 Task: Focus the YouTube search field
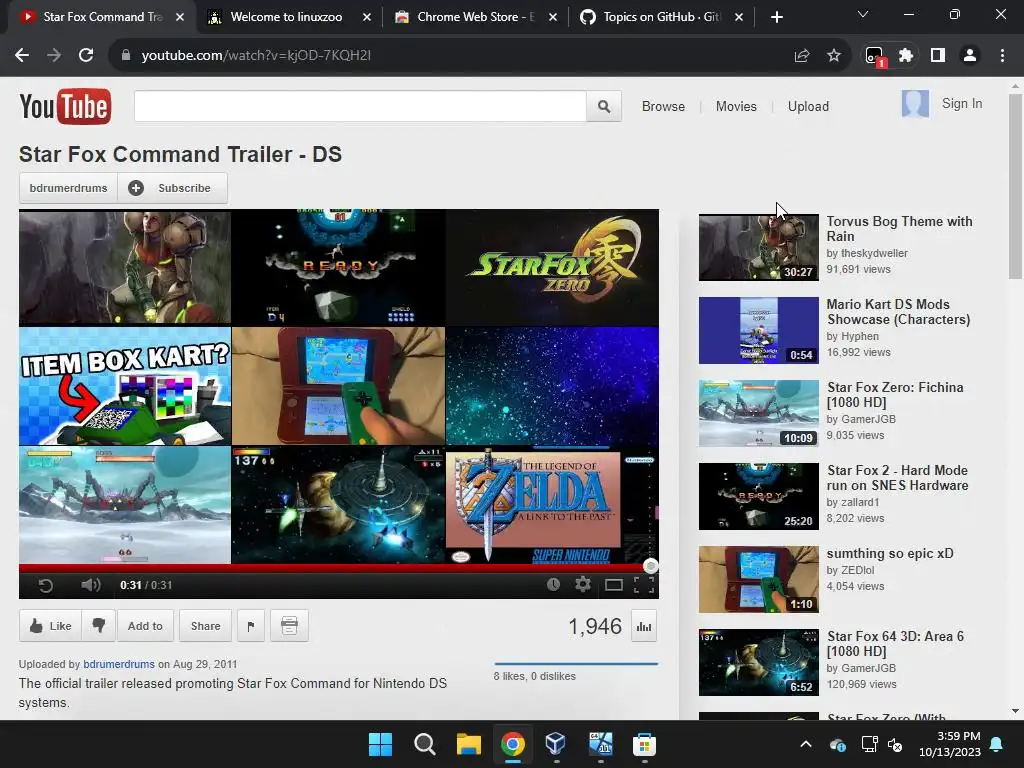tap(360, 106)
